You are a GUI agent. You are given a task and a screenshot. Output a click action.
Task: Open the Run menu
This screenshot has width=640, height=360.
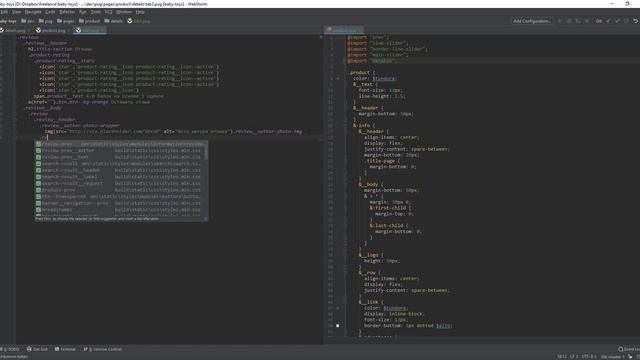tap(83, 12)
